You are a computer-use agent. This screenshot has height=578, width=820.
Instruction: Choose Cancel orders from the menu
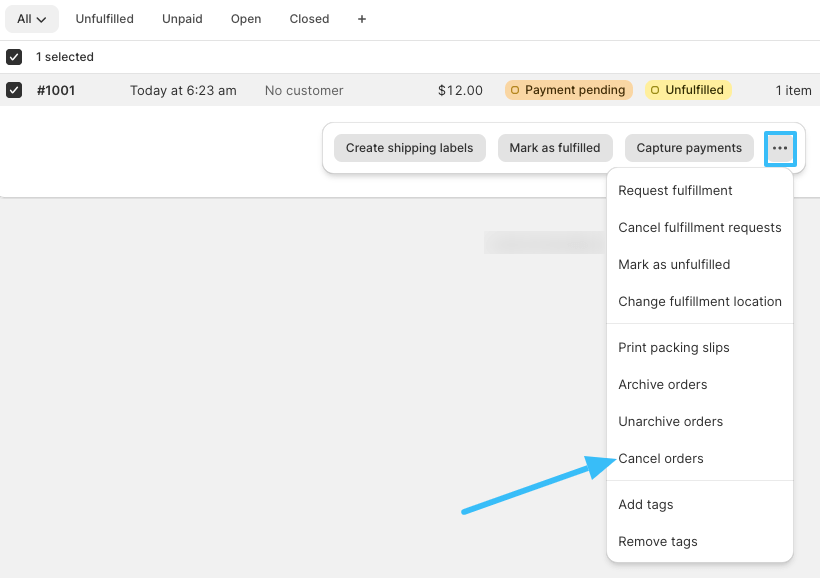tap(661, 458)
